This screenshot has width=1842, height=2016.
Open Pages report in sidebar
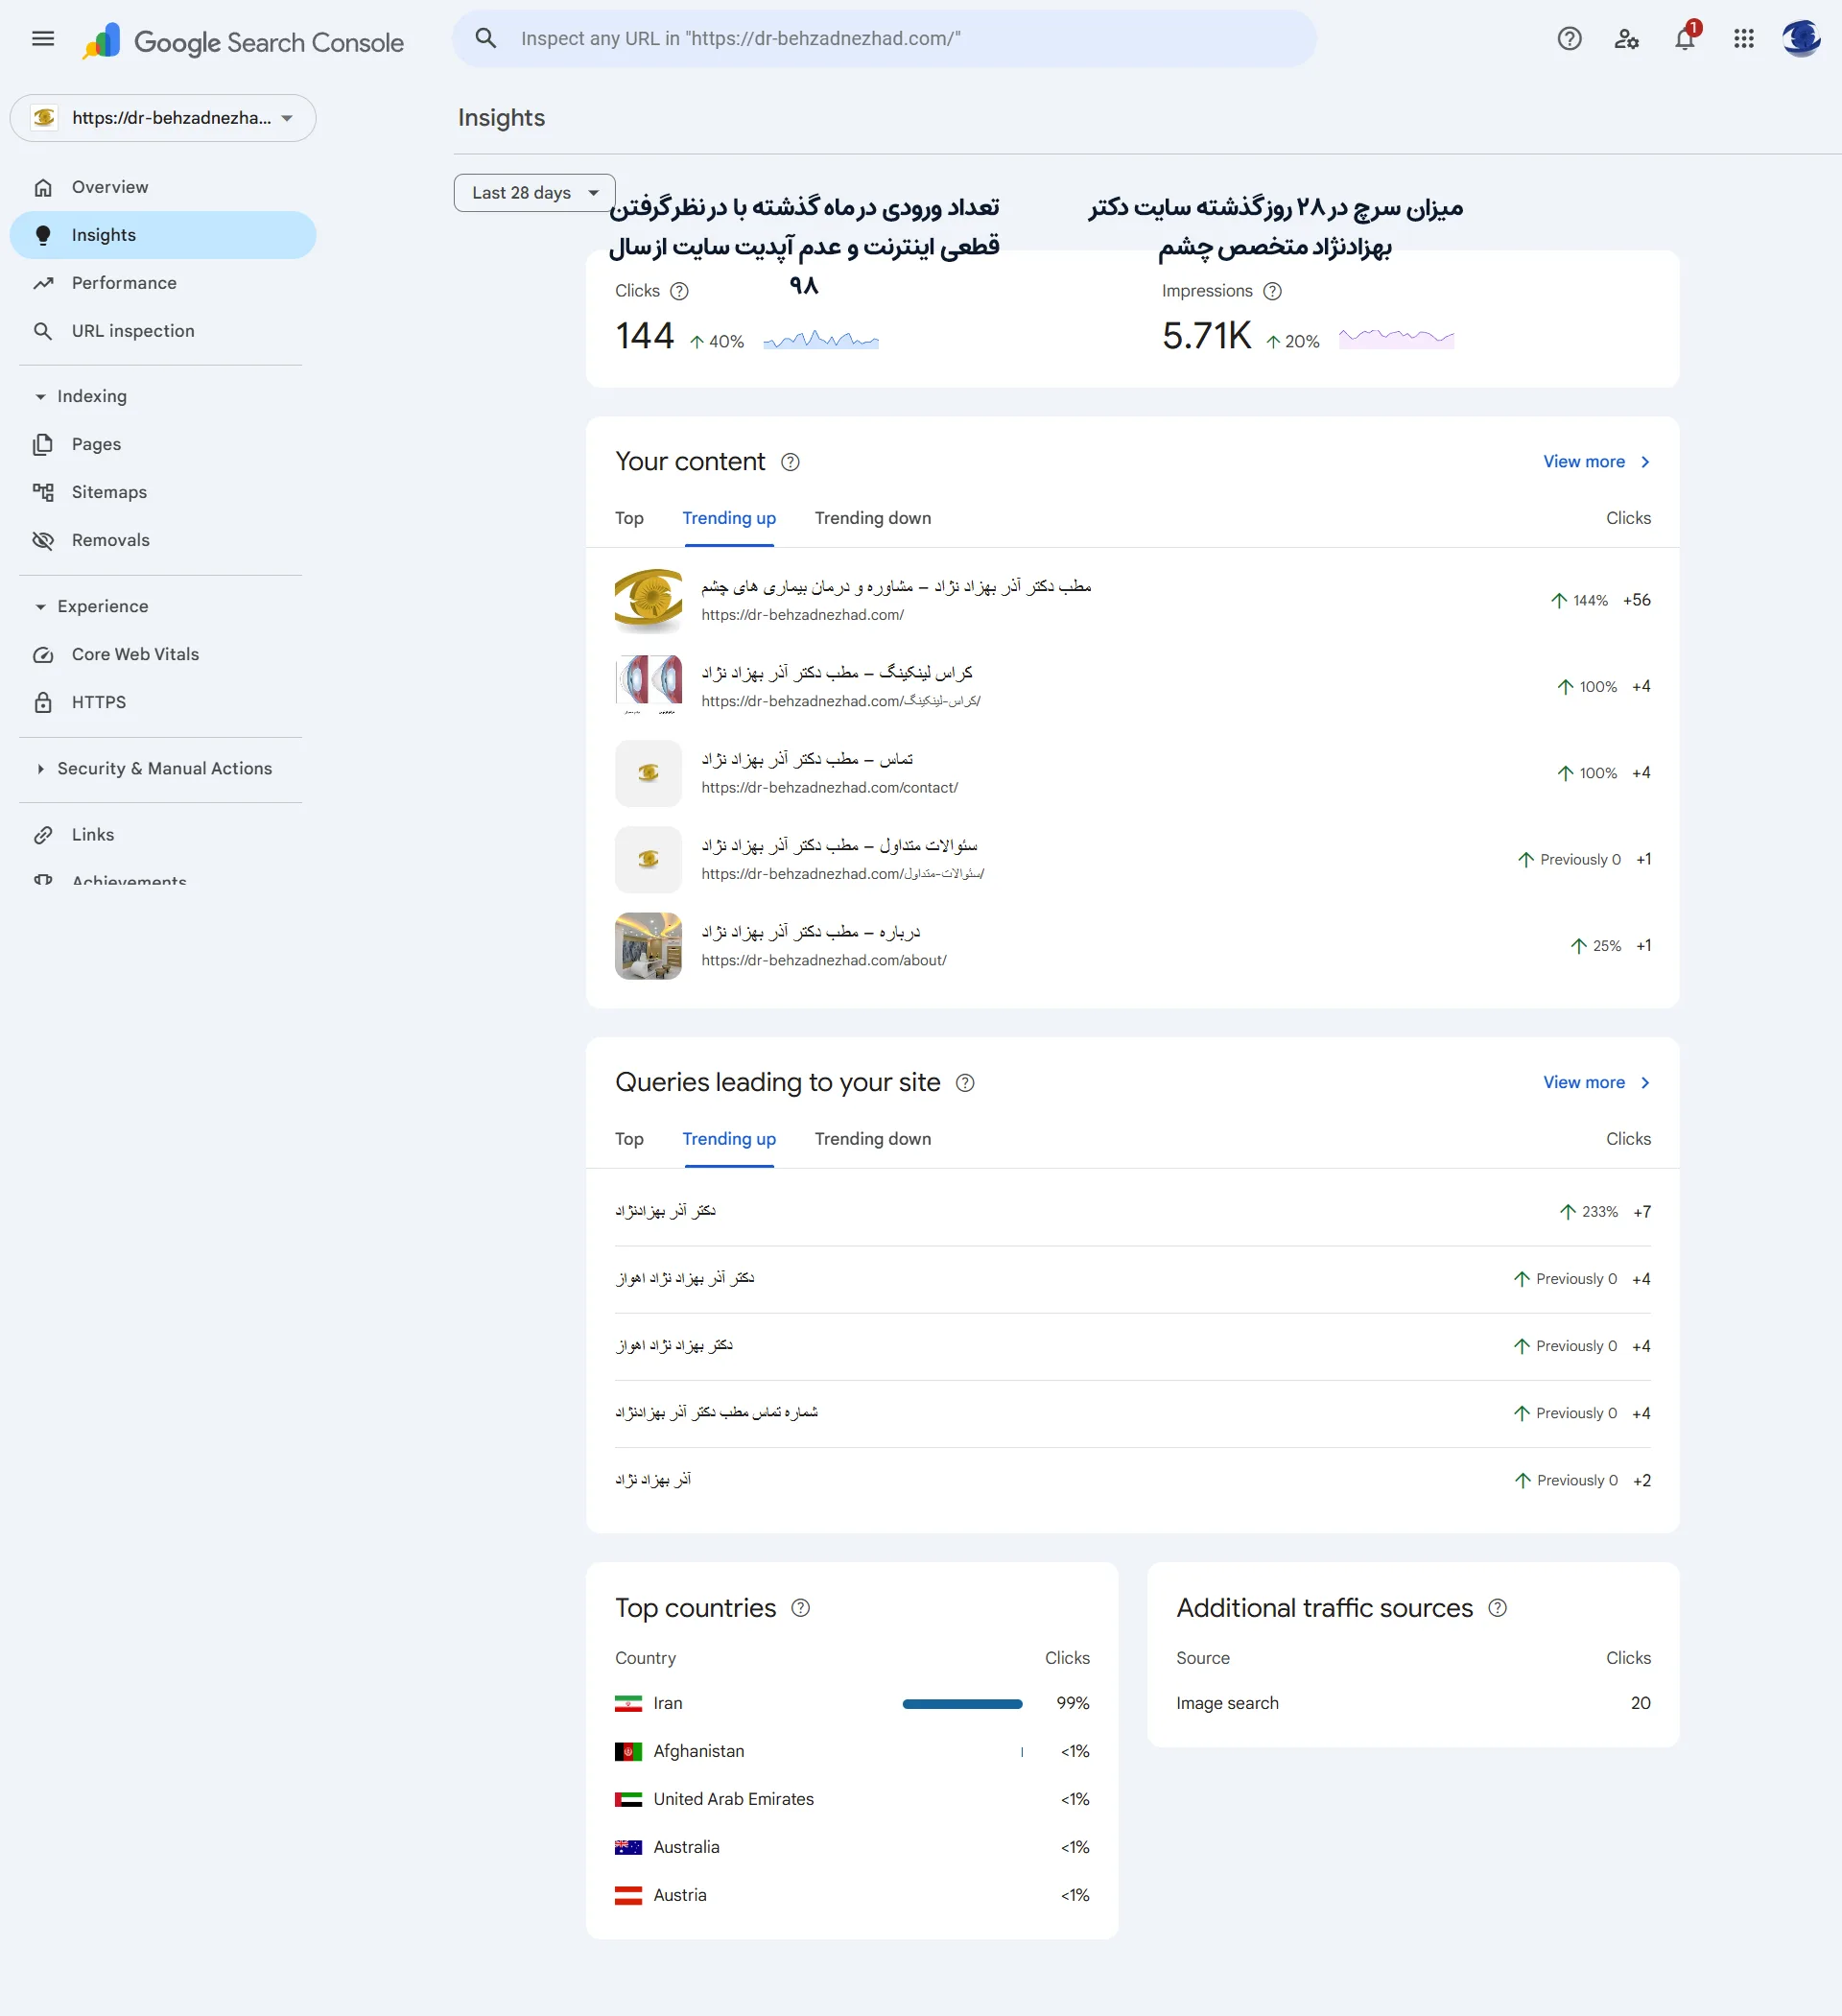point(163,445)
